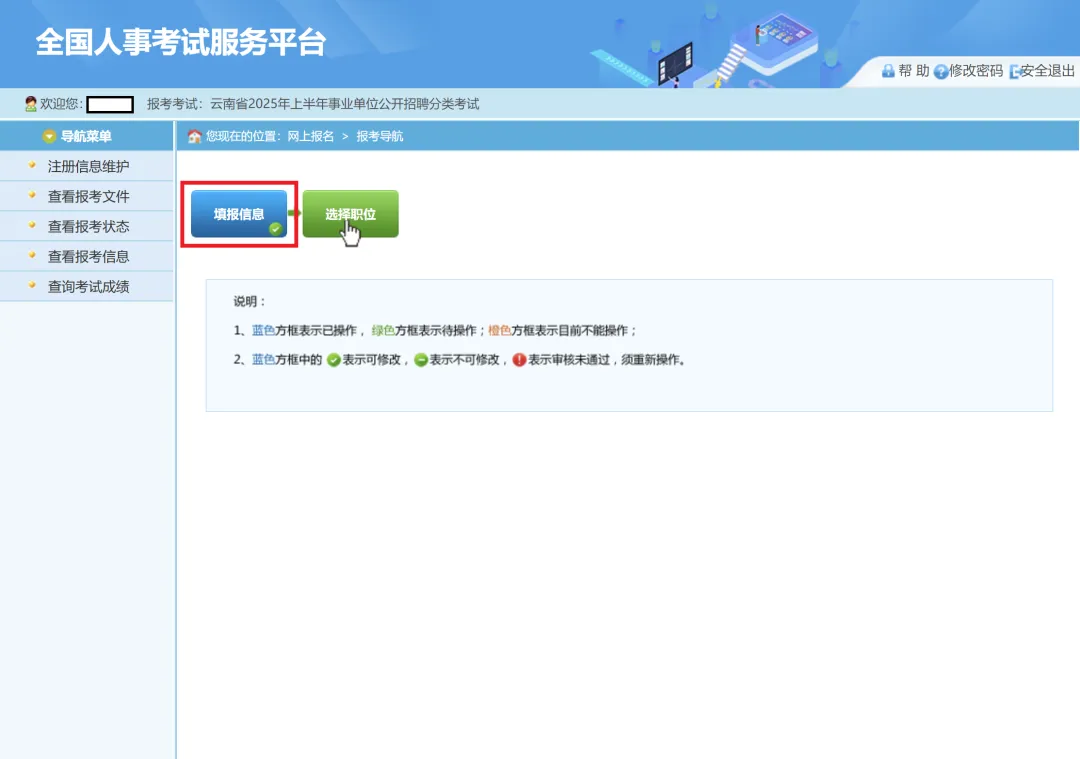
Task: Click the gray 不可修改 indicator in instructions
Action: point(422,358)
